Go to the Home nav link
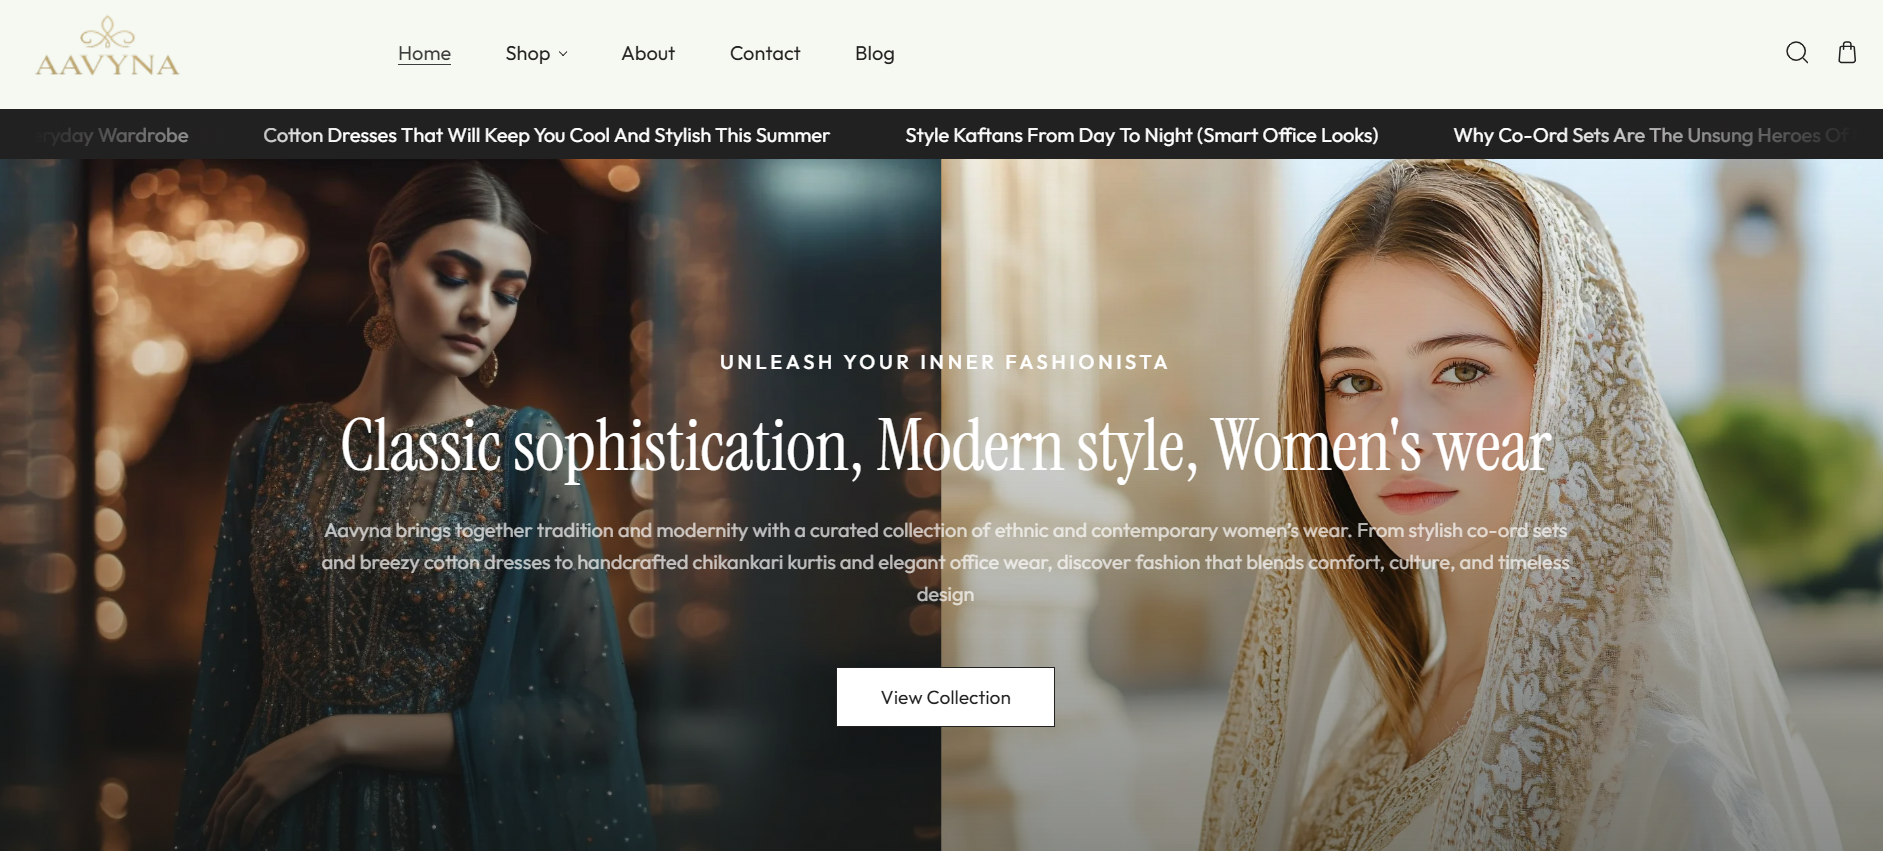 424,54
